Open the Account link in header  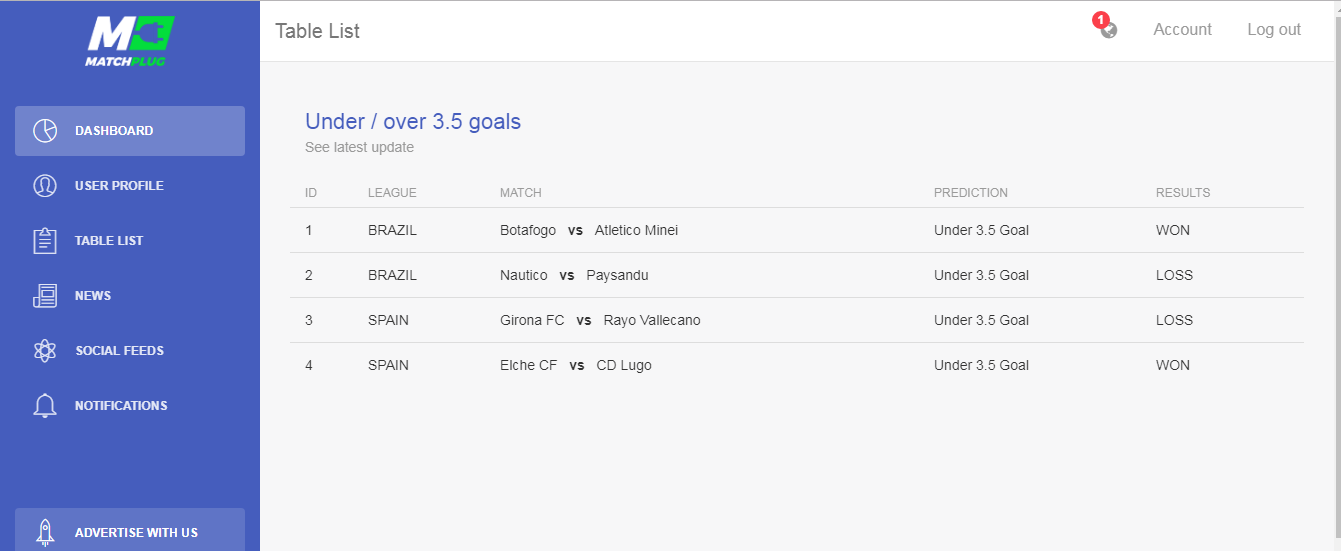[1182, 30]
